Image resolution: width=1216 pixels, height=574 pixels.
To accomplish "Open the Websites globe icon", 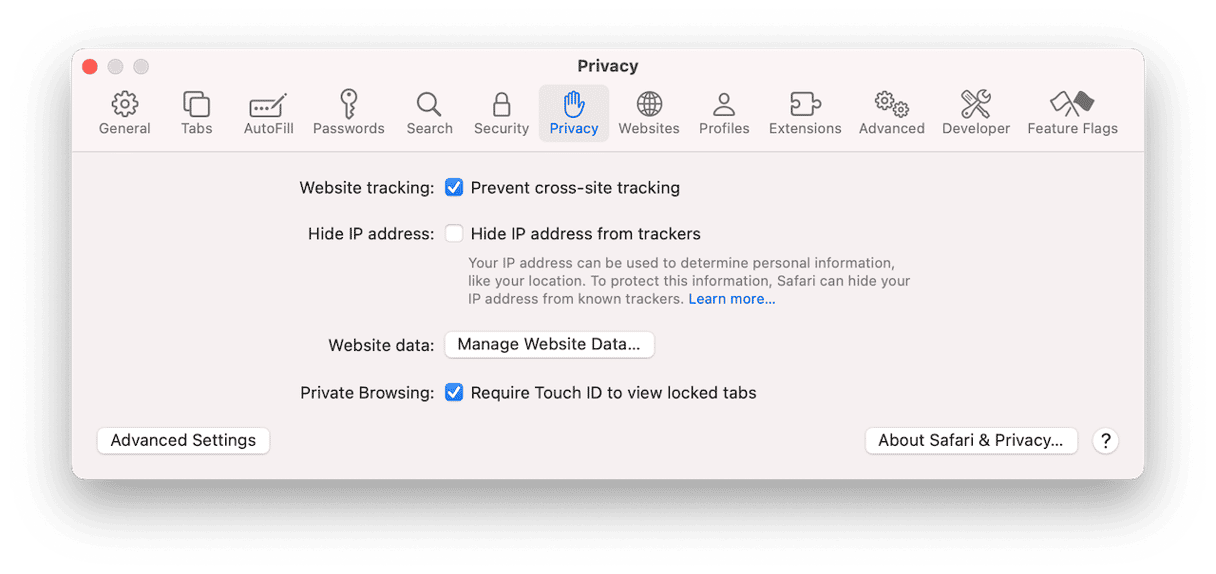I will (x=649, y=104).
